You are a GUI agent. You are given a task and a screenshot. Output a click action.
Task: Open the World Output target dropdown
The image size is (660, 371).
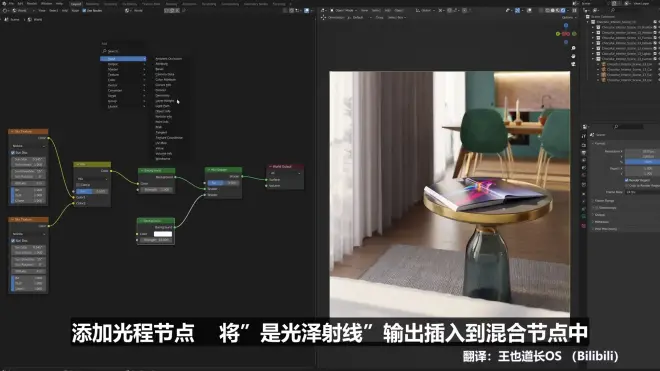click(x=285, y=173)
